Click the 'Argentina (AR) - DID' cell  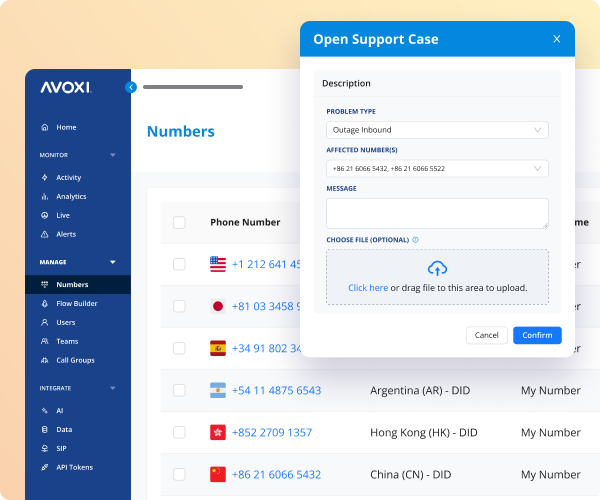(420, 391)
